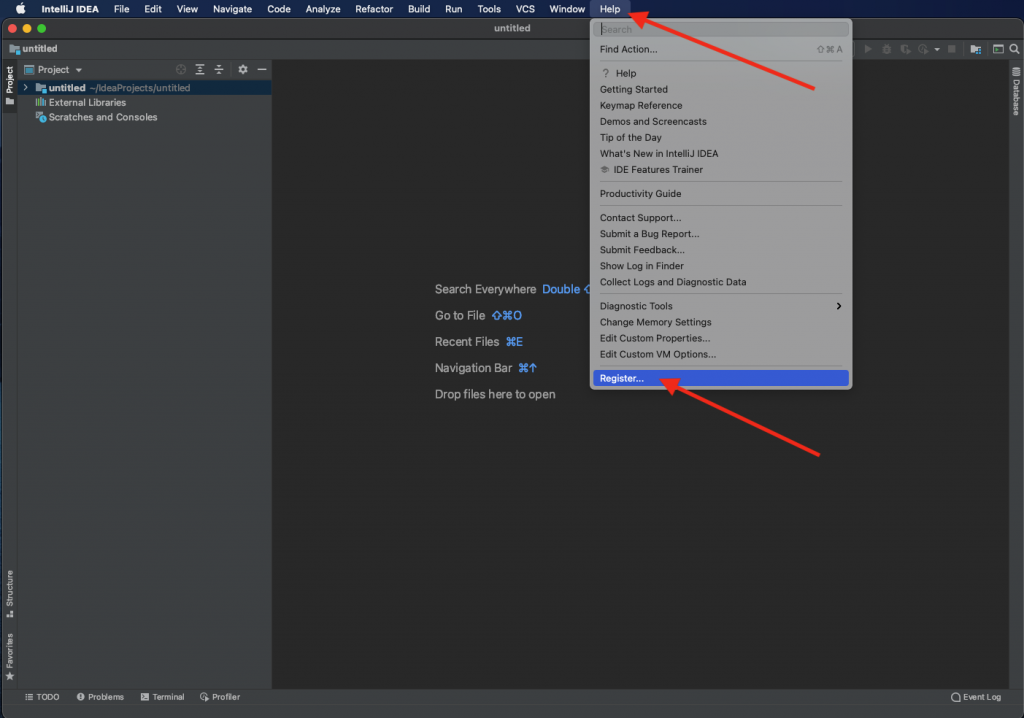Click the Stop square icon
Screen dimensions: 1024x718
point(952,49)
